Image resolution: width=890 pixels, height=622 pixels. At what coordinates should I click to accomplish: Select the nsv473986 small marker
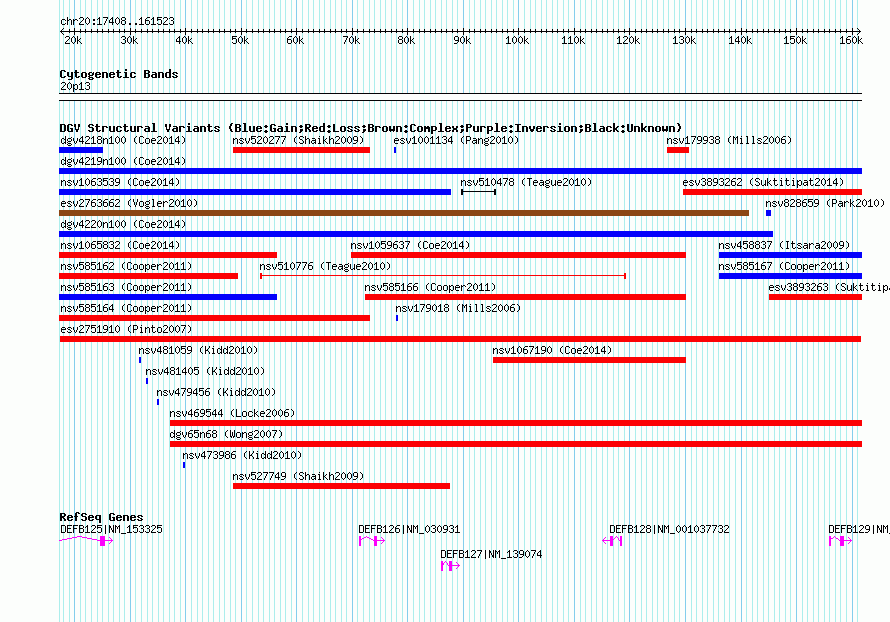[184, 465]
